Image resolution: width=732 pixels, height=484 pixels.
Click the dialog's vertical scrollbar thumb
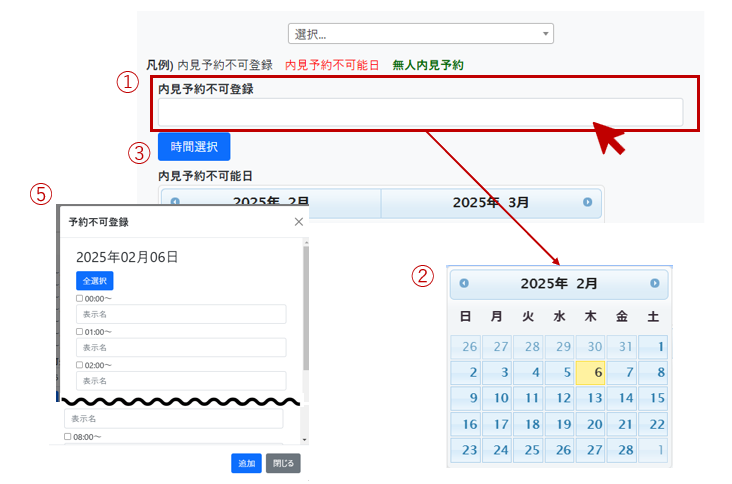306,308
